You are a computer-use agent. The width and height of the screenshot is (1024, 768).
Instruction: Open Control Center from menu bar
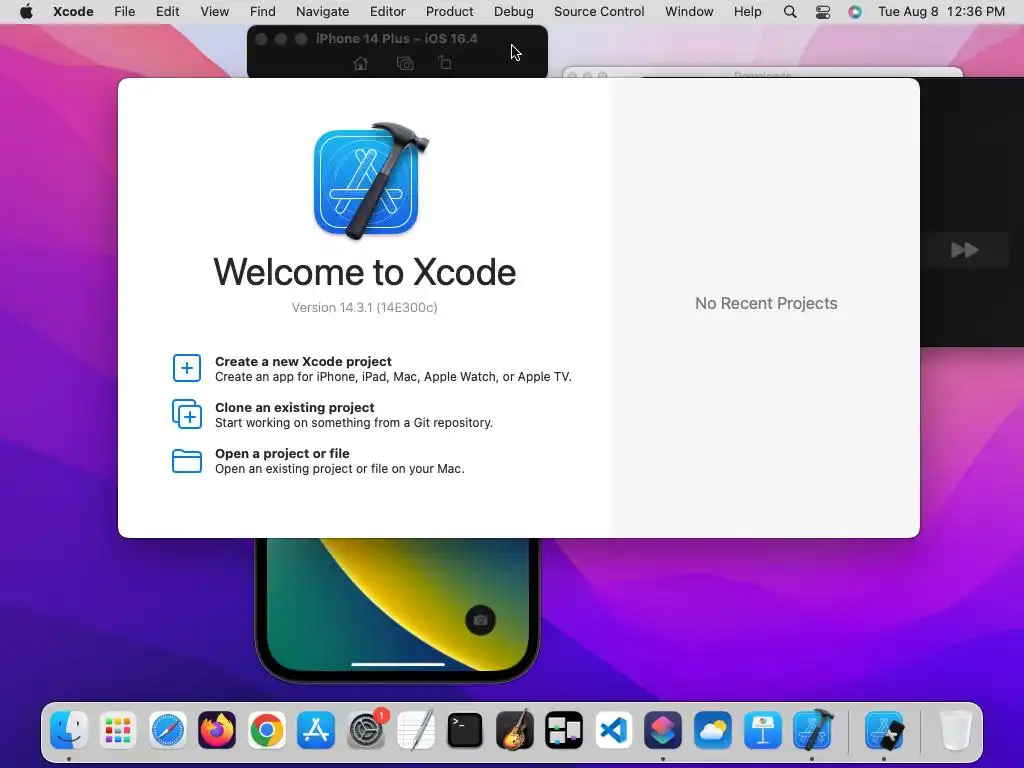point(823,11)
